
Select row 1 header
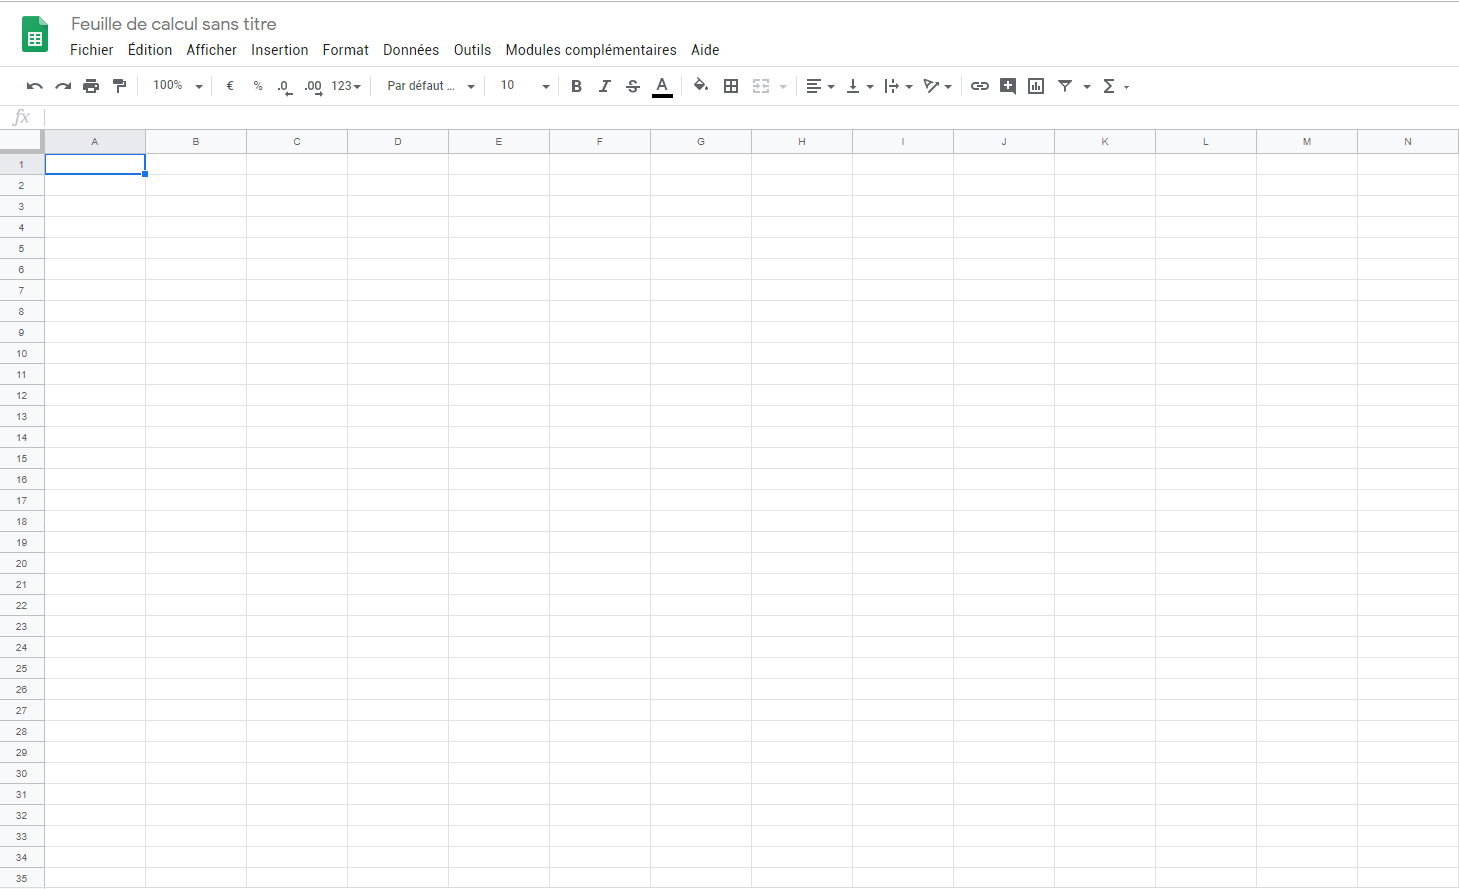[x=22, y=164]
